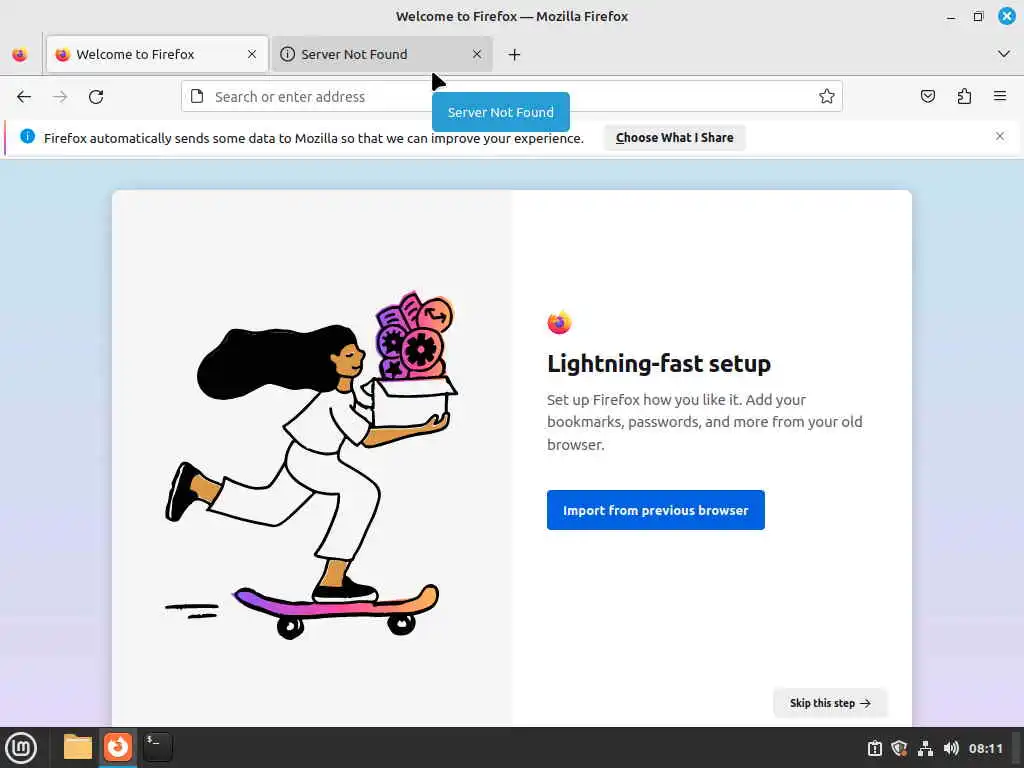The width and height of the screenshot is (1024, 768).
Task: Close the Welcome to Firefox tab
Action: pos(252,54)
